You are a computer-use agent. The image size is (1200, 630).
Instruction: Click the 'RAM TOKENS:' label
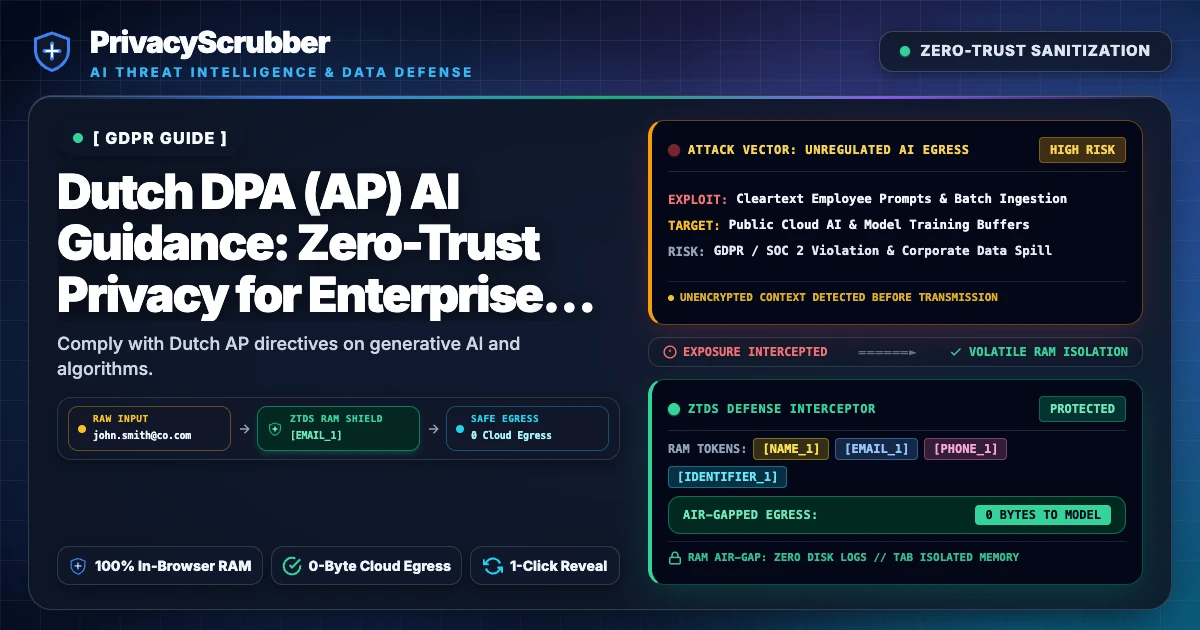pos(707,449)
